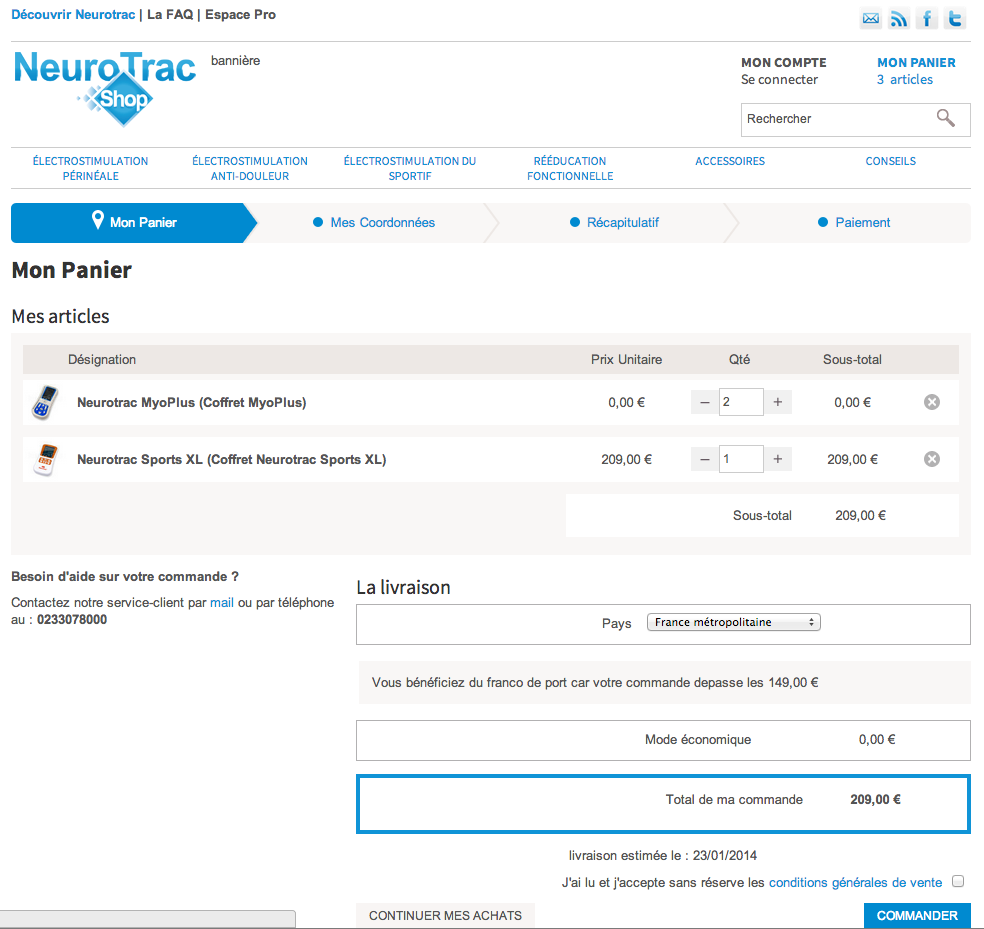Open Découvrir Neurotrac link
The height and width of the screenshot is (929, 984).
tap(73, 14)
